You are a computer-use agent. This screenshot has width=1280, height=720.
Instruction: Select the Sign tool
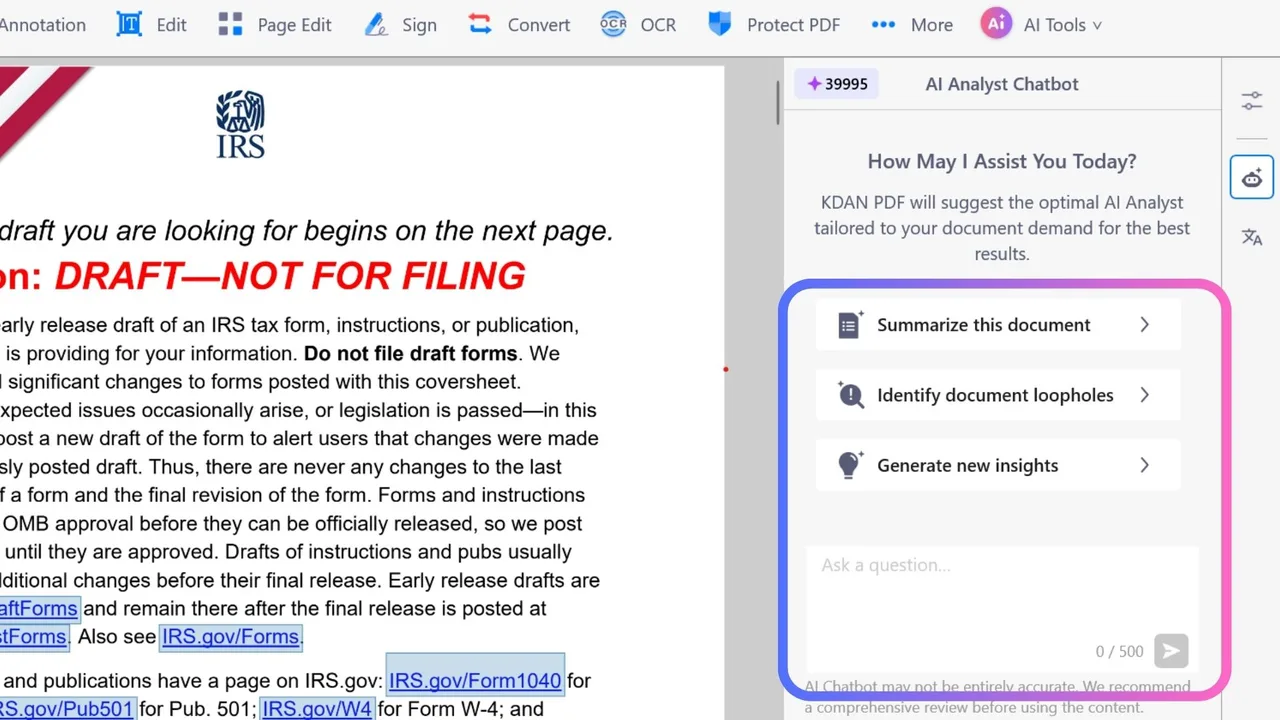tap(400, 25)
